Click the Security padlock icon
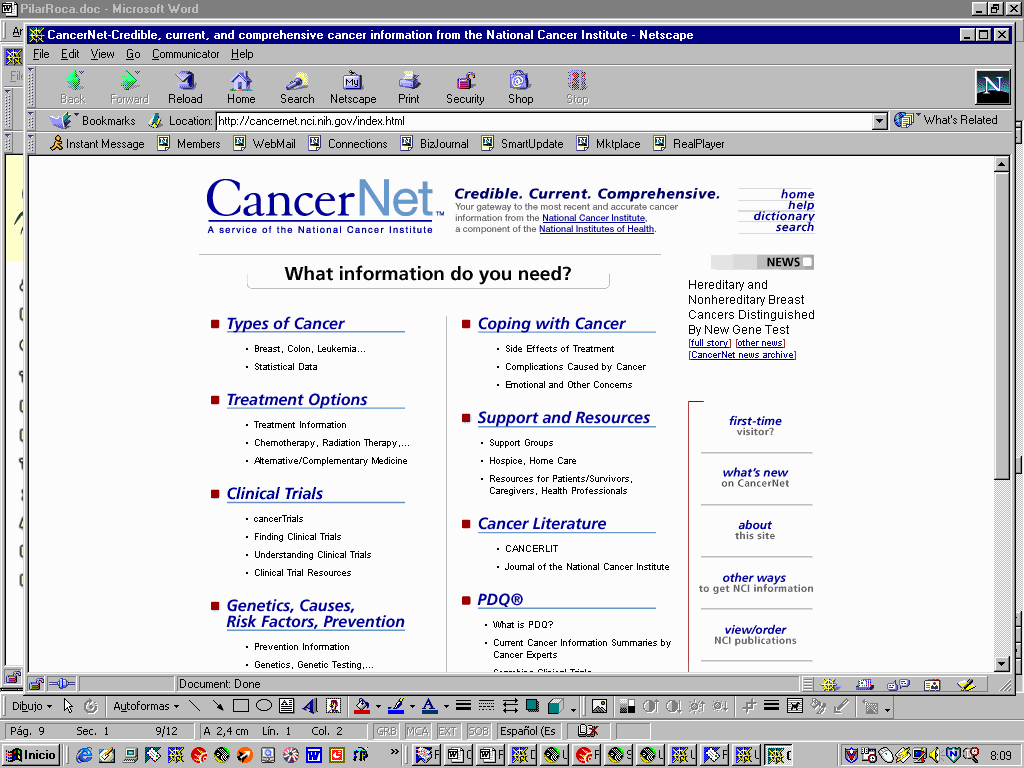This screenshot has height=768, width=1024. coord(465,87)
